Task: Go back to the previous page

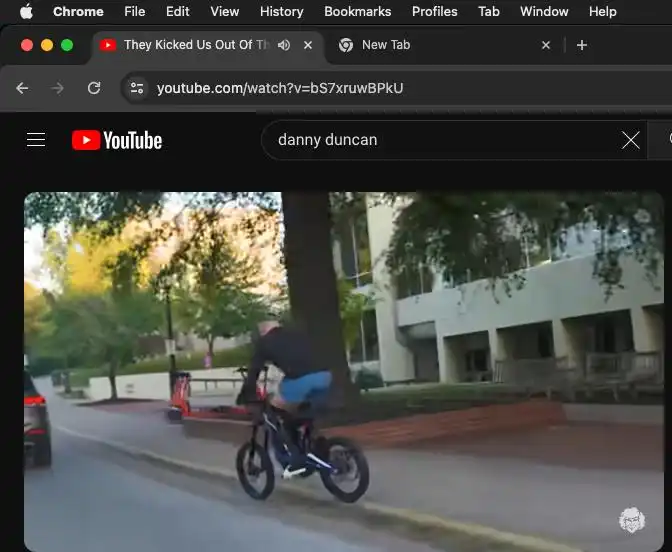Action: [x=22, y=88]
